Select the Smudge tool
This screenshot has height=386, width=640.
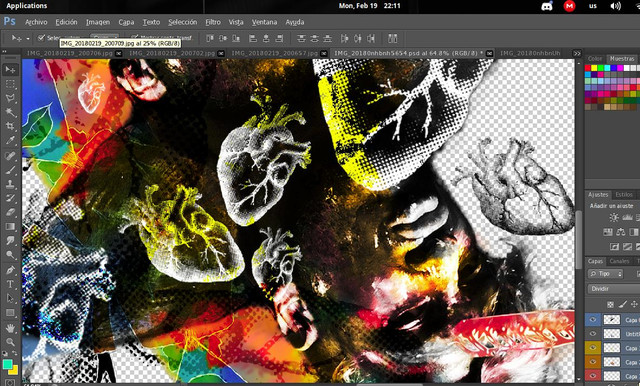point(10,241)
